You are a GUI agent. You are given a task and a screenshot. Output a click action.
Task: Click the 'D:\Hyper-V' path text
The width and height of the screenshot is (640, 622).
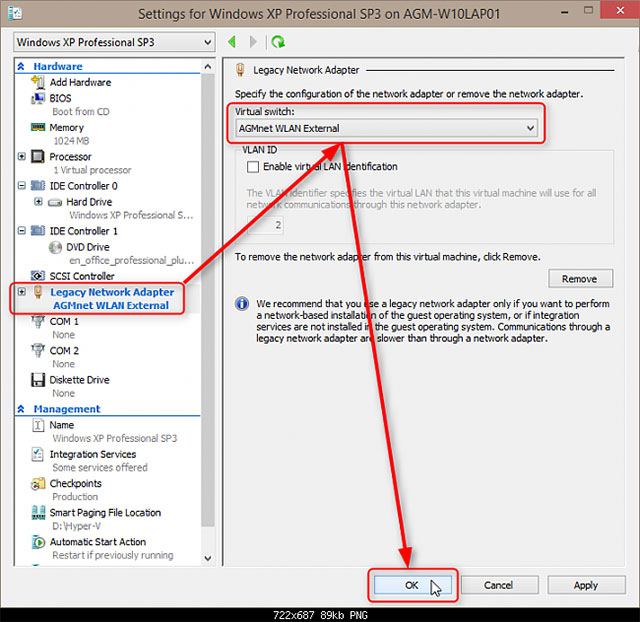[76, 526]
